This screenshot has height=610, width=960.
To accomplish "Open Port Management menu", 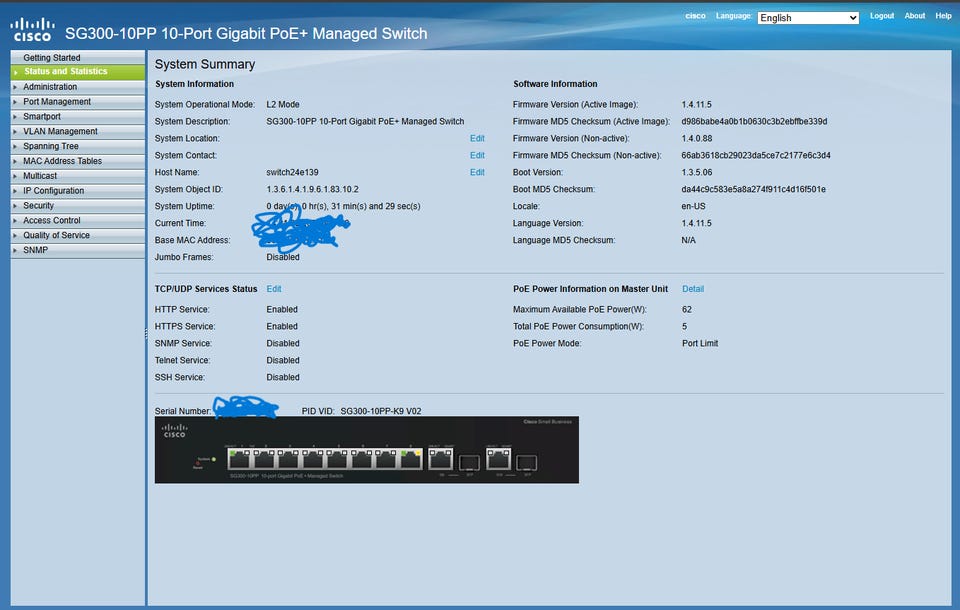I will (x=78, y=102).
